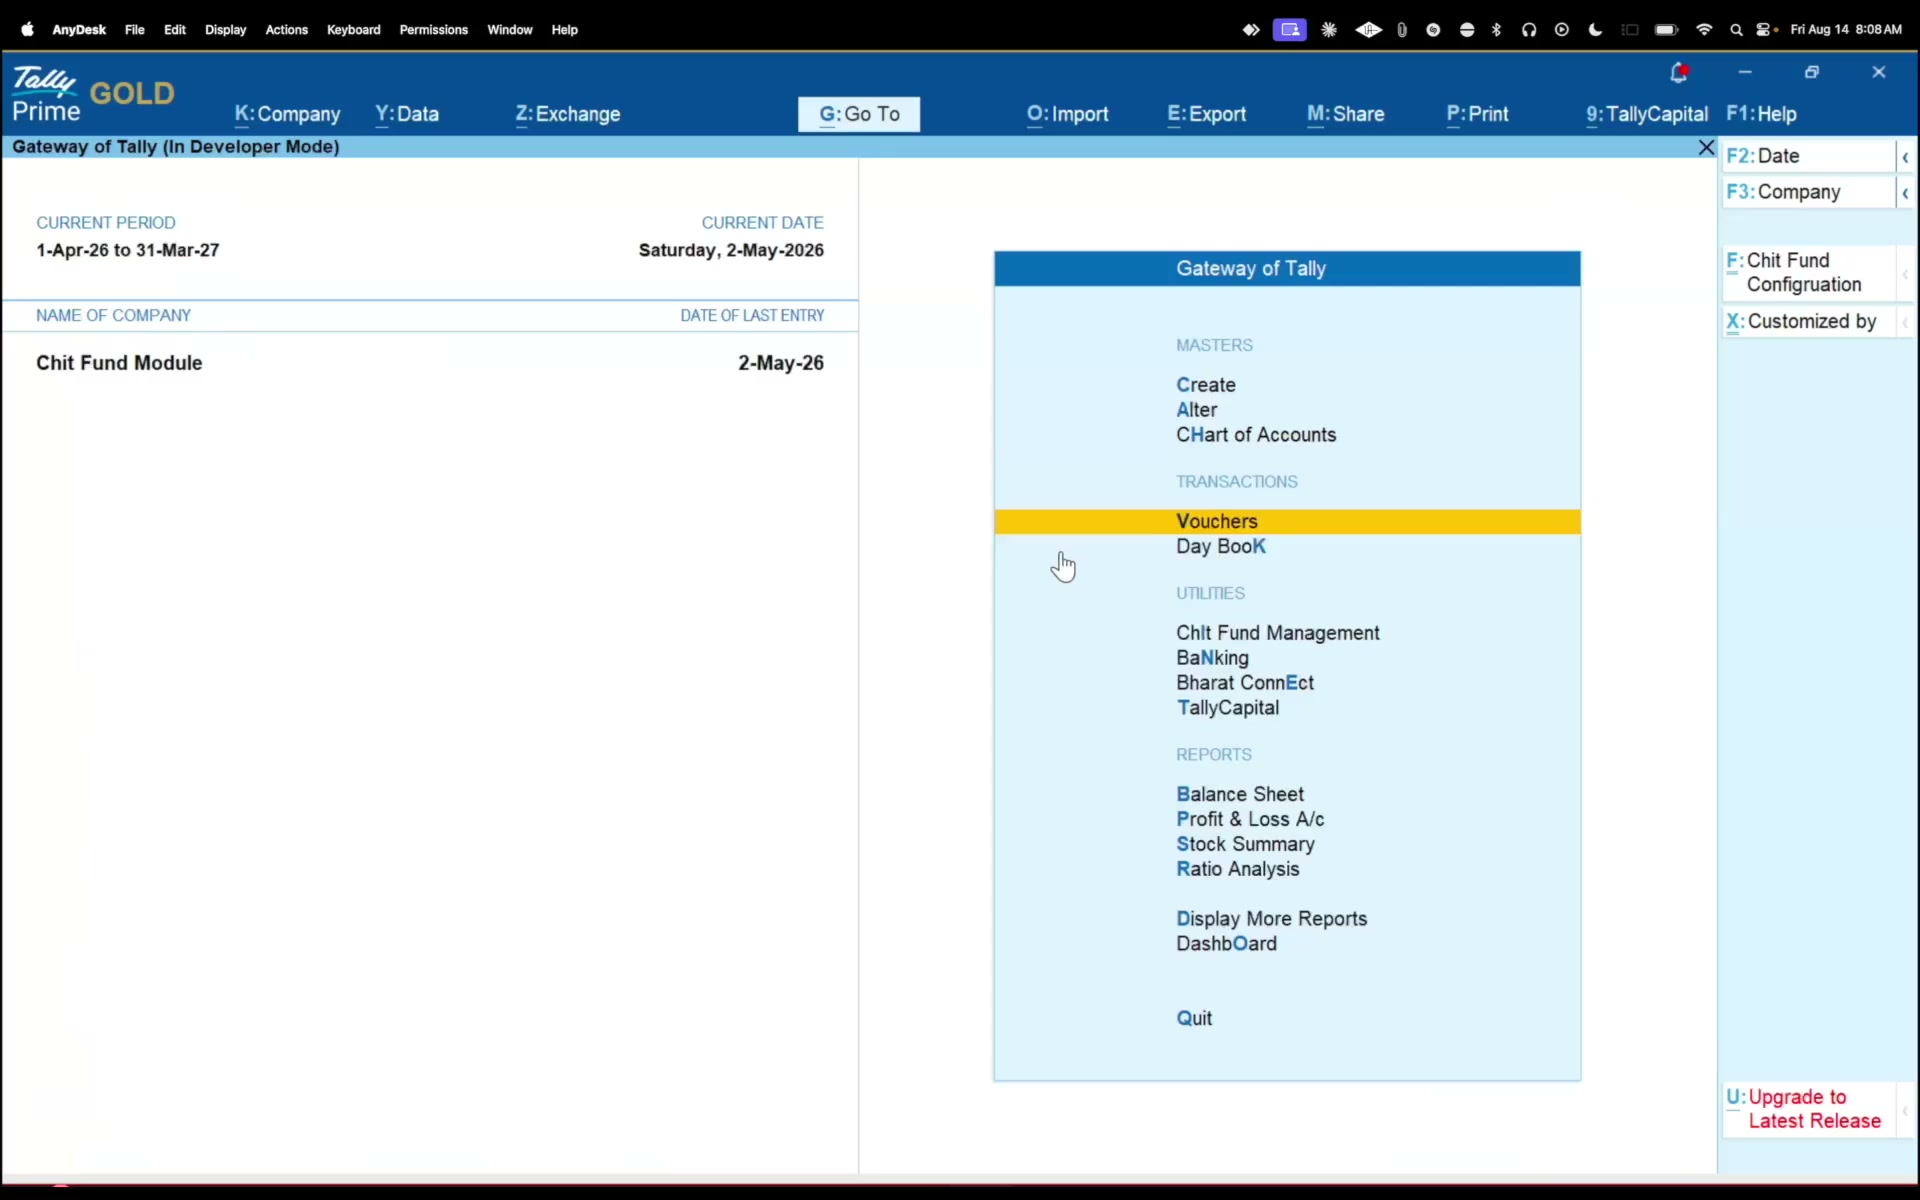Open the P: Print menu
Screen dimensions: 1920x1200
click(x=1477, y=114)
